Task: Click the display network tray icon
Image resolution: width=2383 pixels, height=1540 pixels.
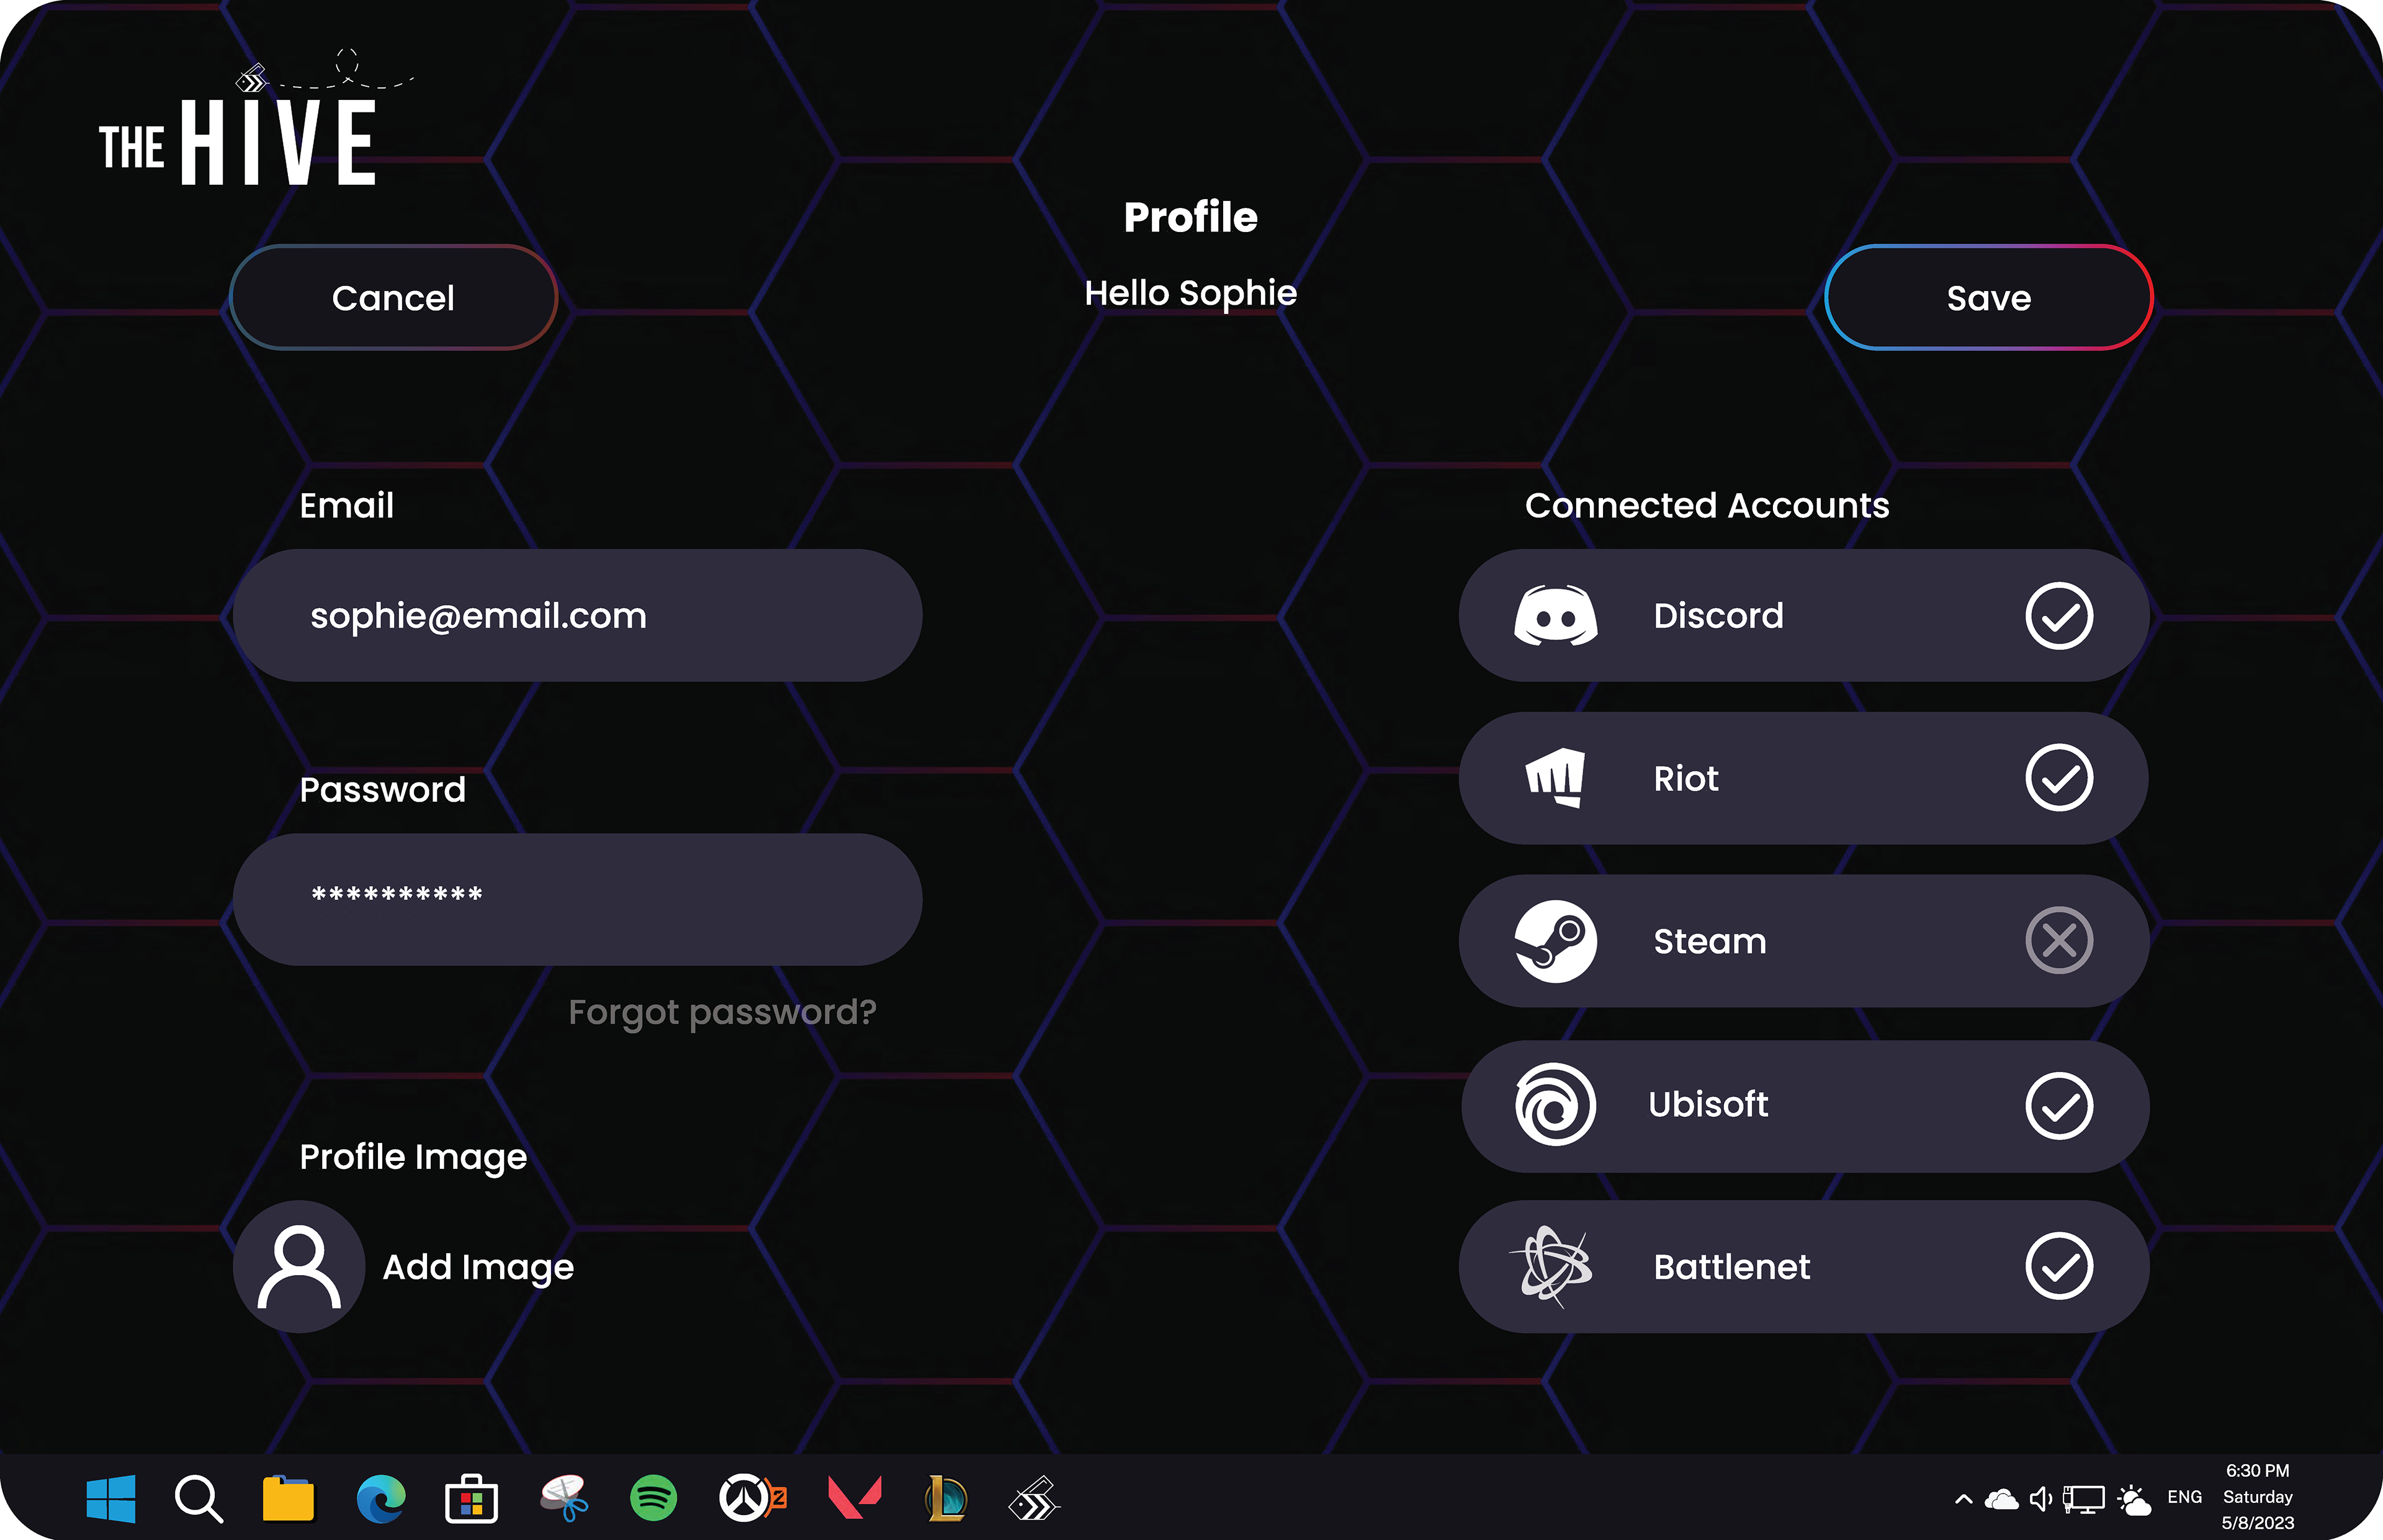Action: 2084,1499
